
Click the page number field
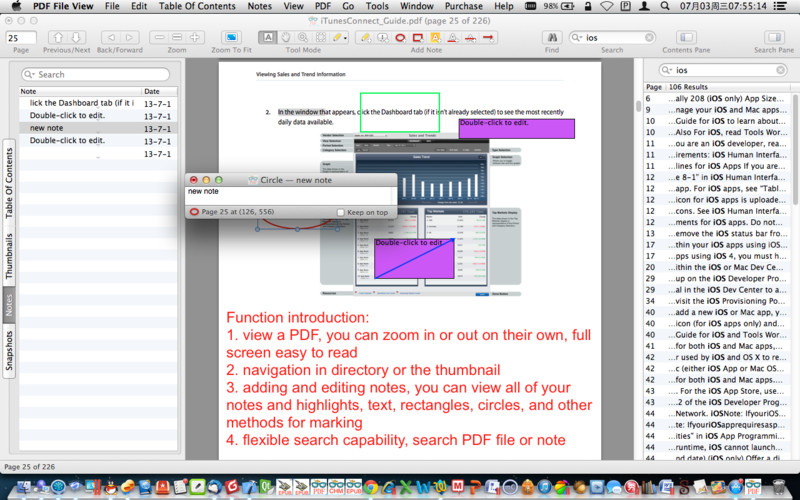pyautogui.click(x=21, y=38)
